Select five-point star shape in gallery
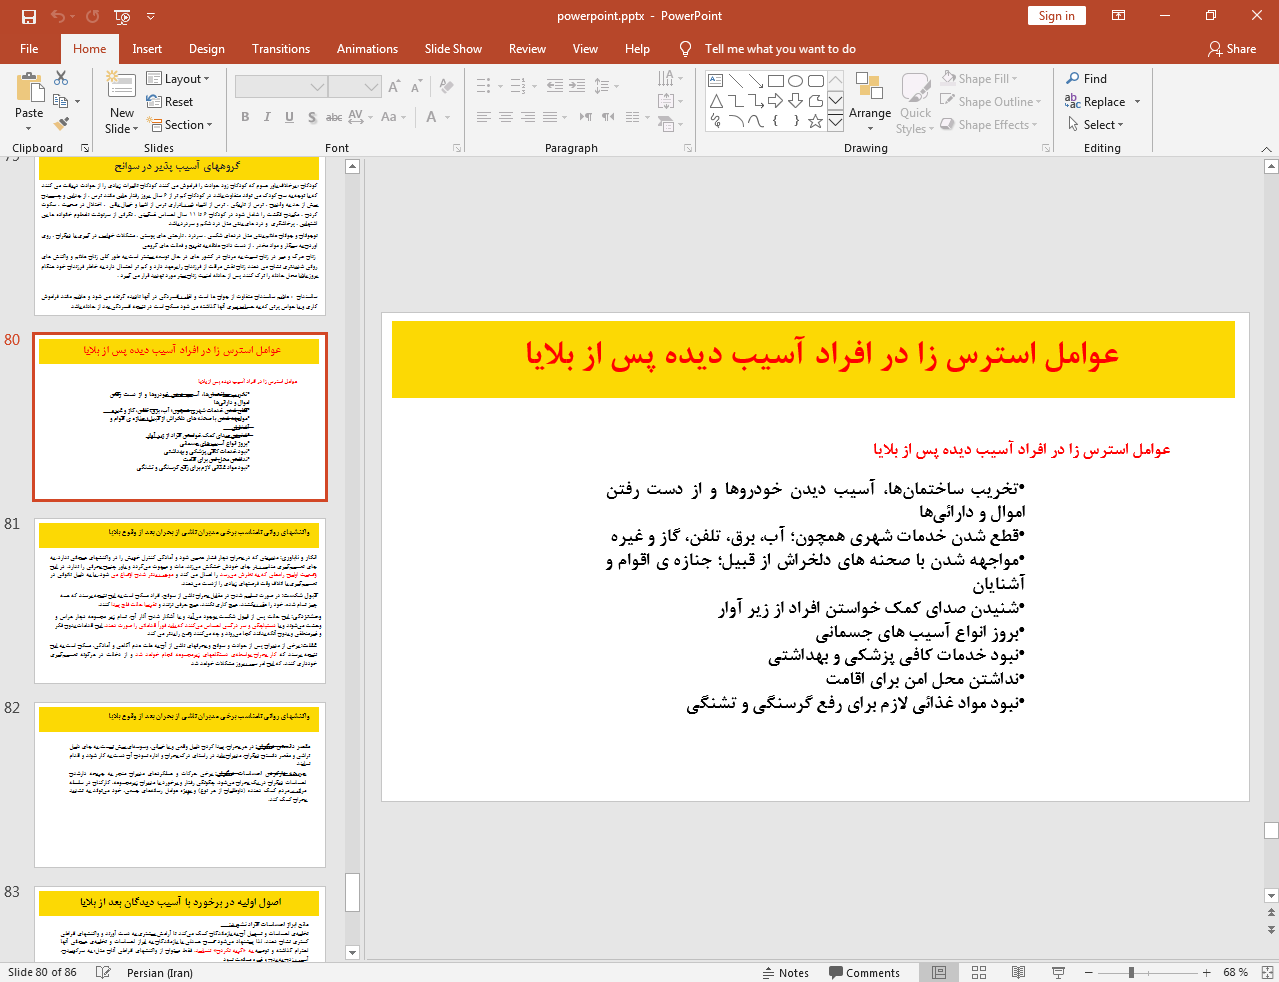Image resolution: width=1279 pixels, height=982 pixels. tap(816, 121)
